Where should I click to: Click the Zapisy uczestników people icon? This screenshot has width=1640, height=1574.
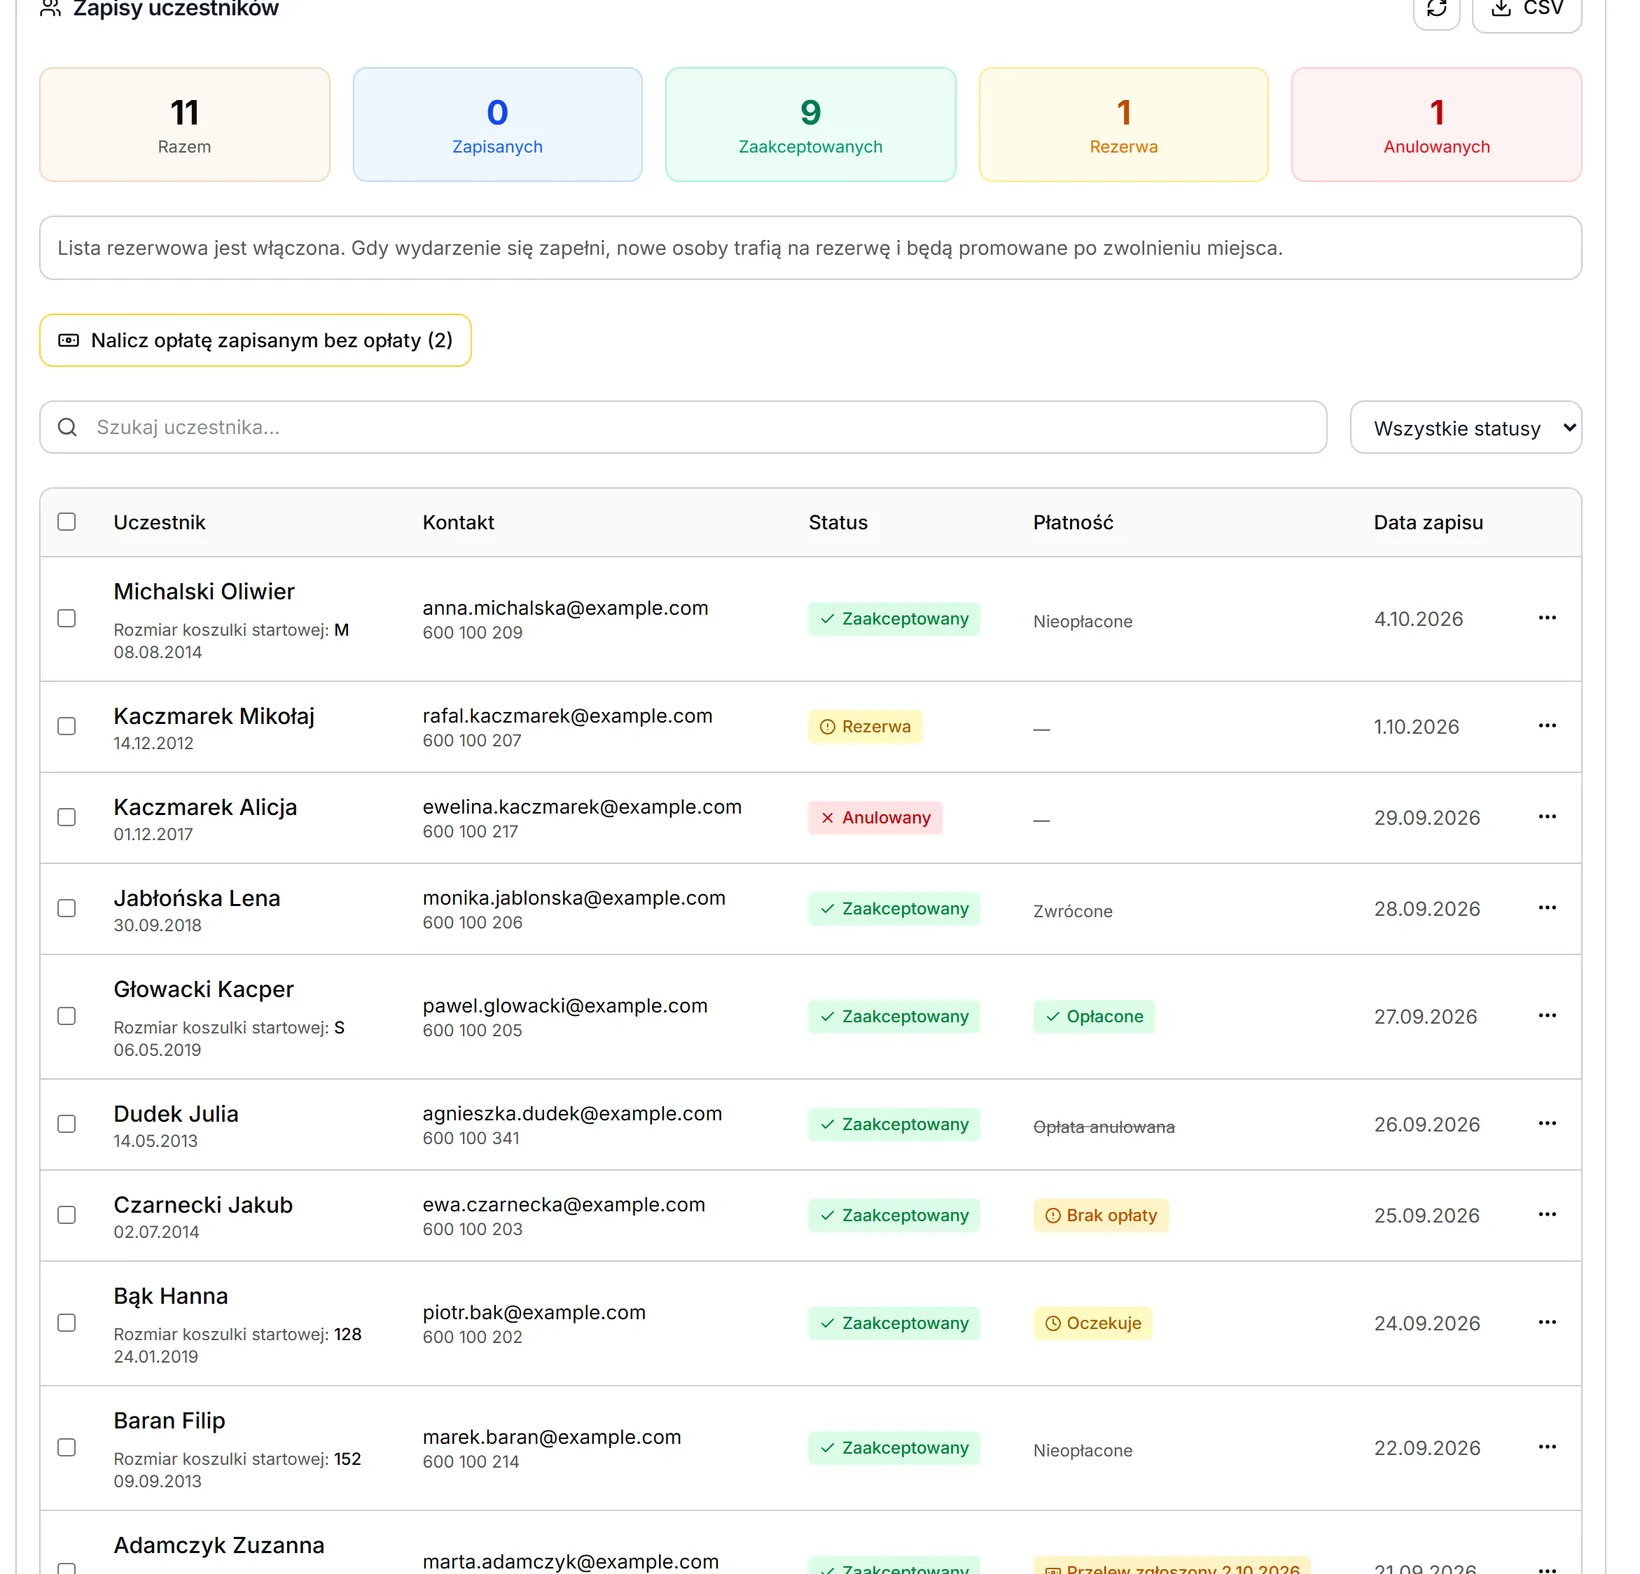pos(51,9)
